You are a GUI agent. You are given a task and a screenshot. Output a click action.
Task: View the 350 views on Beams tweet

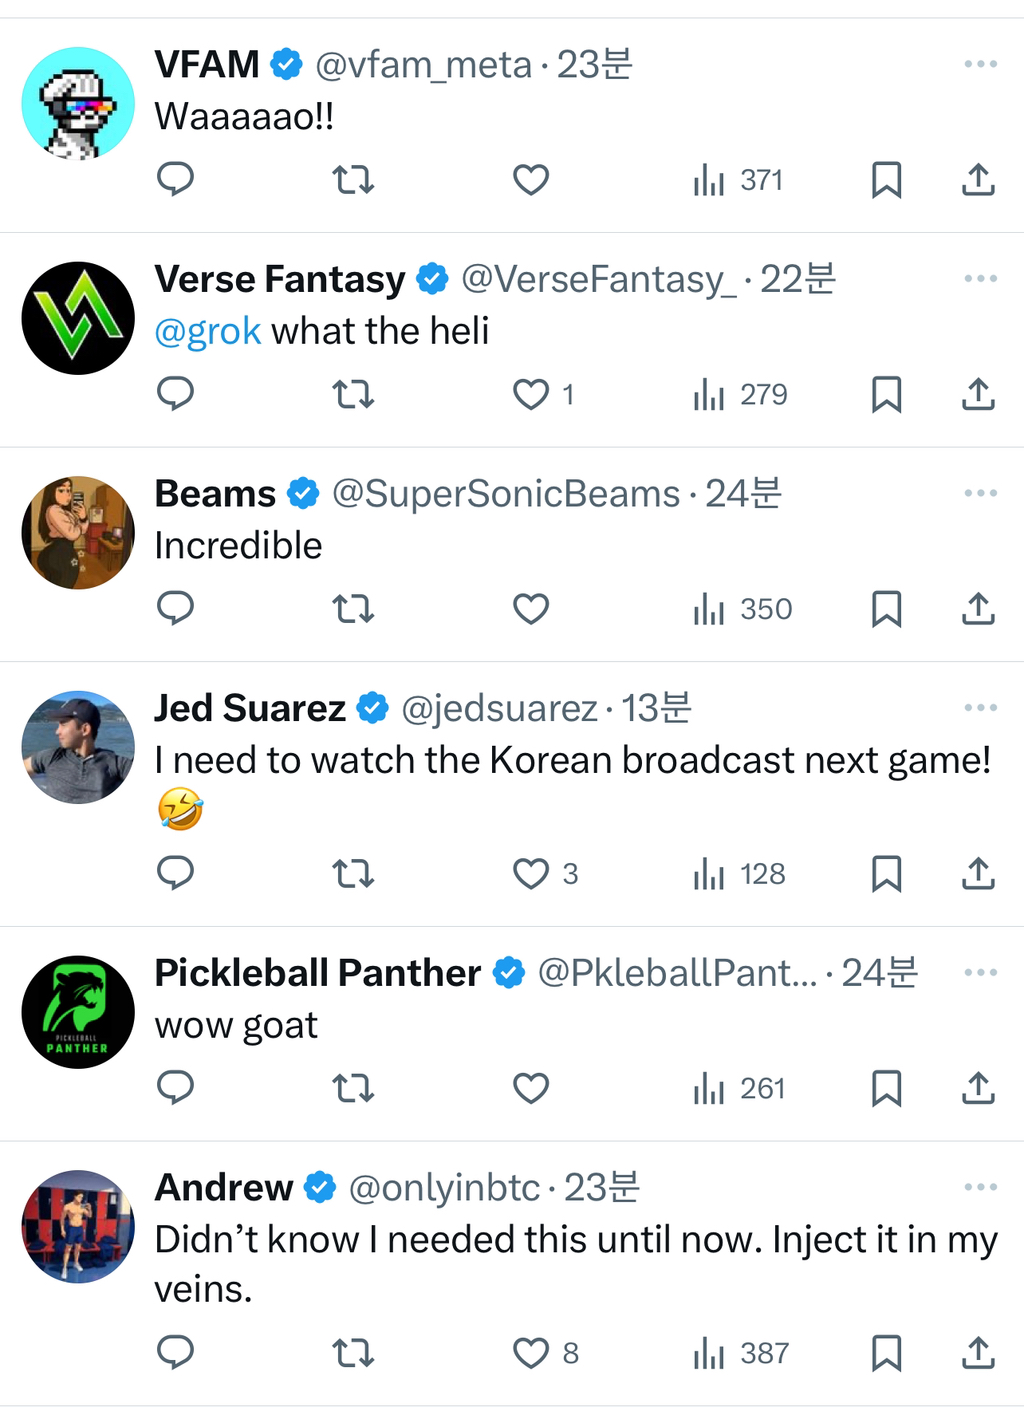(742, 609)
